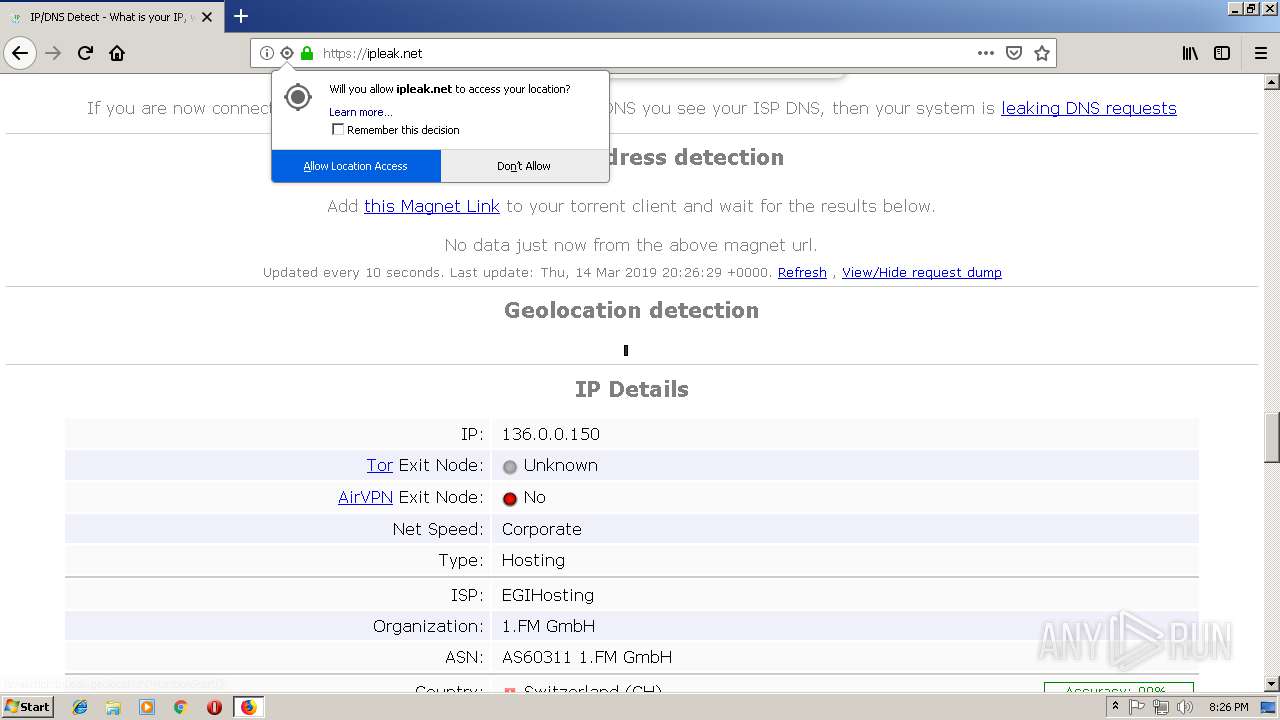Viewport: 1280px width, 720px height.
Task: Click Don't Allow location button
Action: (524, 166)
